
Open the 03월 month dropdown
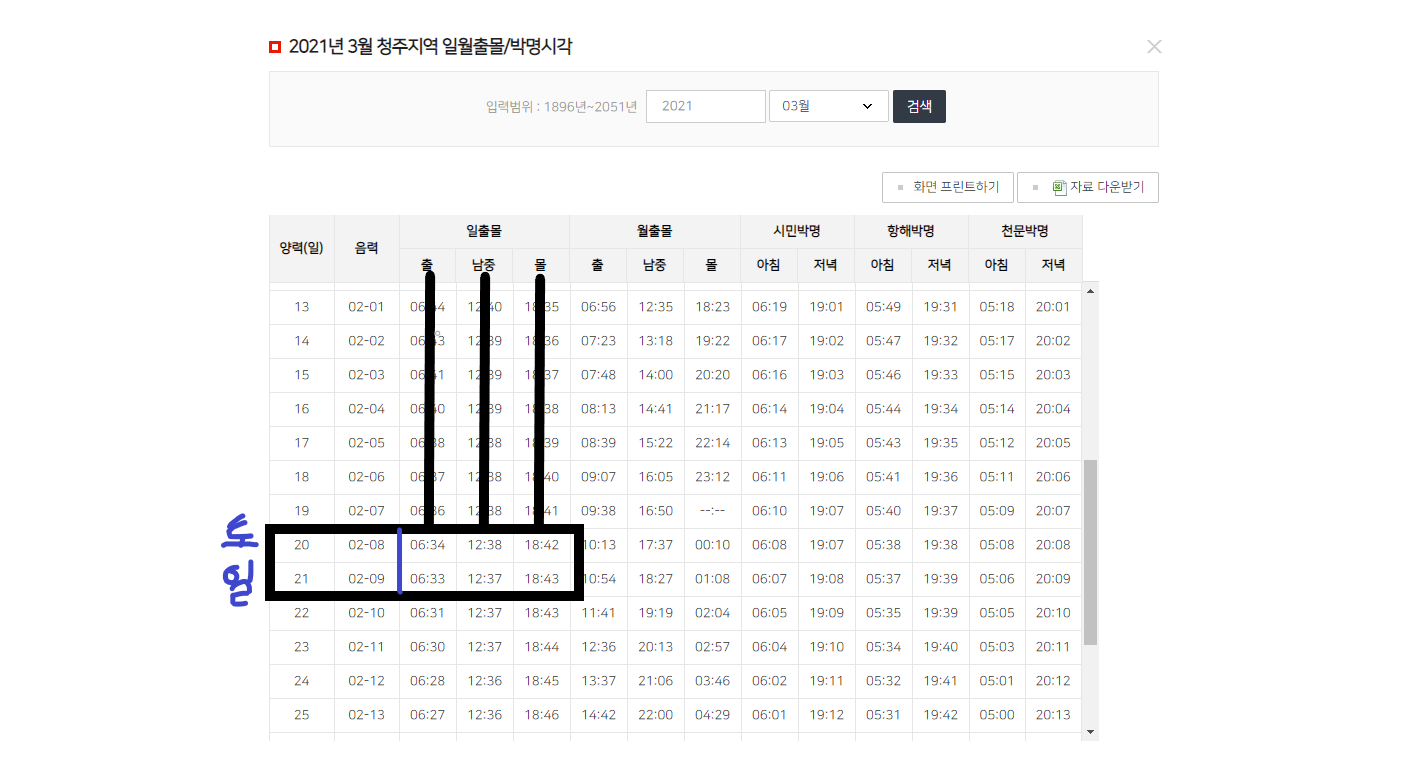coord(829,106)
